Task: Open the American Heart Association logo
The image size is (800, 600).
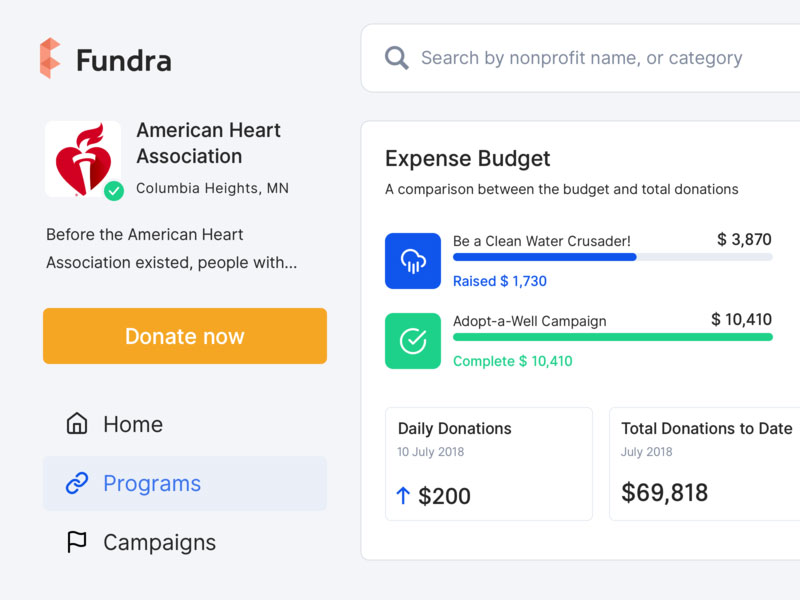Action: 83,159
